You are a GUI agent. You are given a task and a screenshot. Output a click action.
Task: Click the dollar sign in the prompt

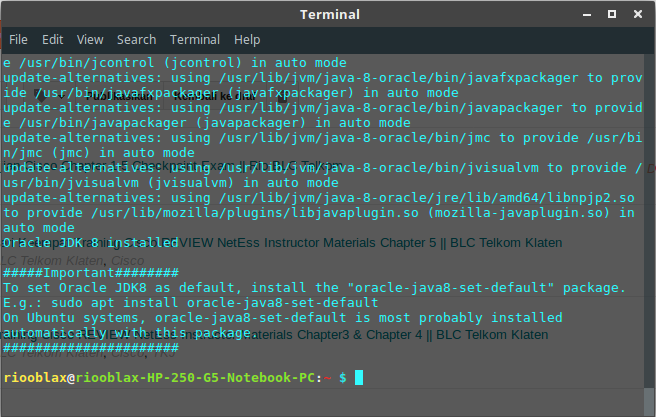click(x=343, y=378)
